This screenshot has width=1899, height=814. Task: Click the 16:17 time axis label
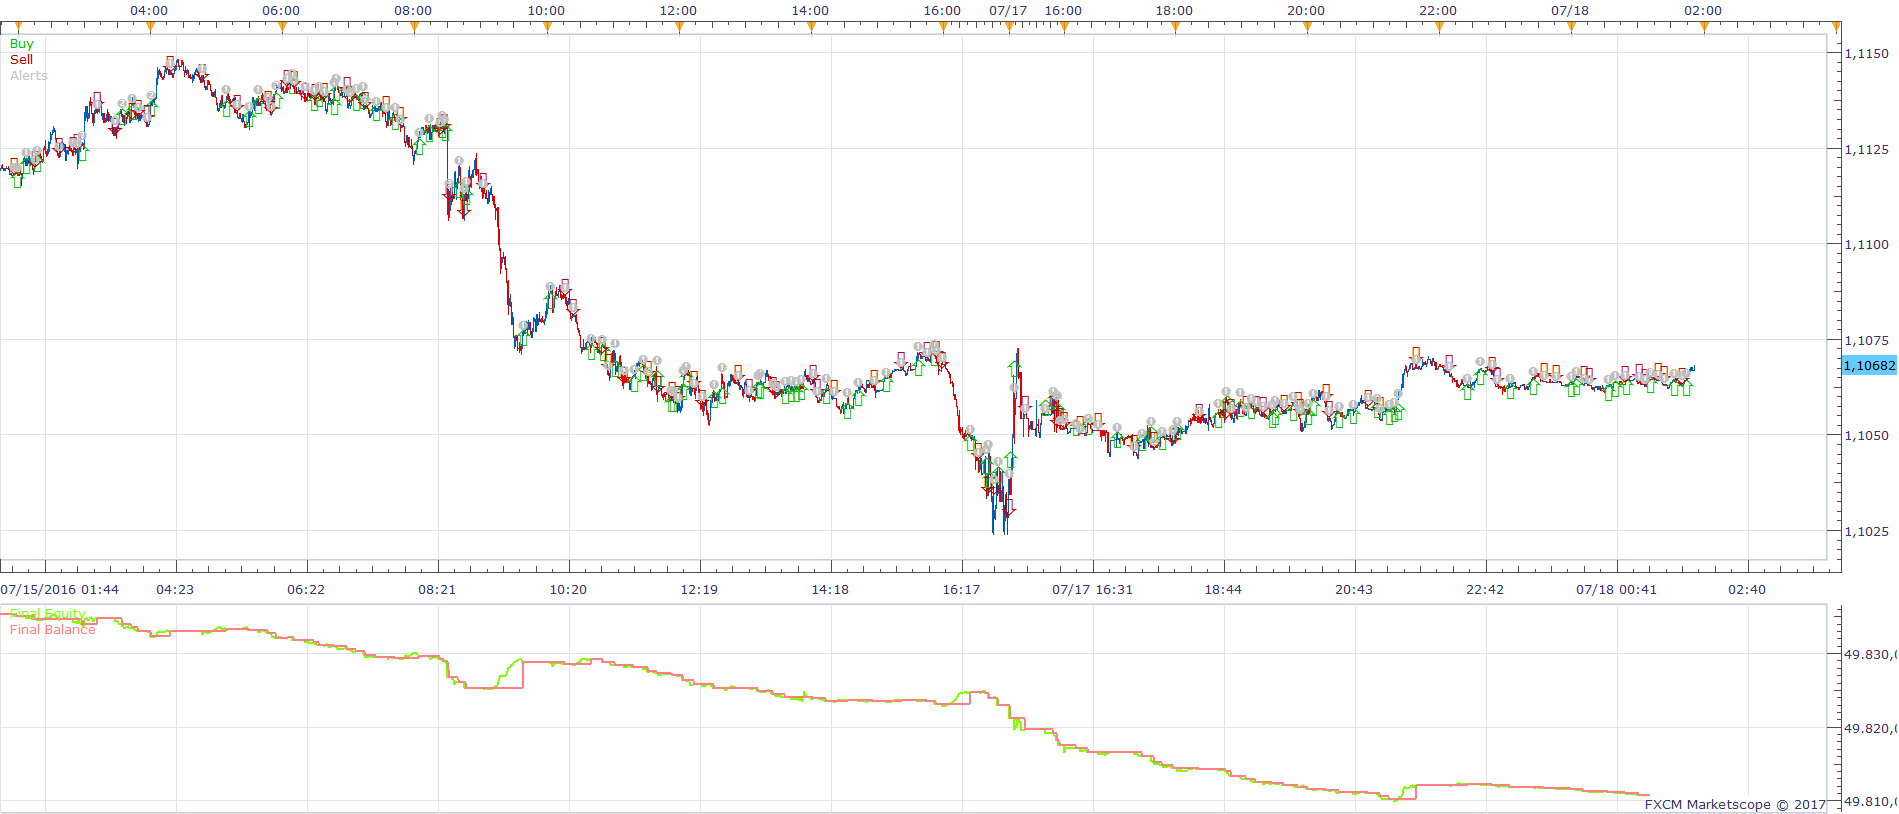coord(961,590)
